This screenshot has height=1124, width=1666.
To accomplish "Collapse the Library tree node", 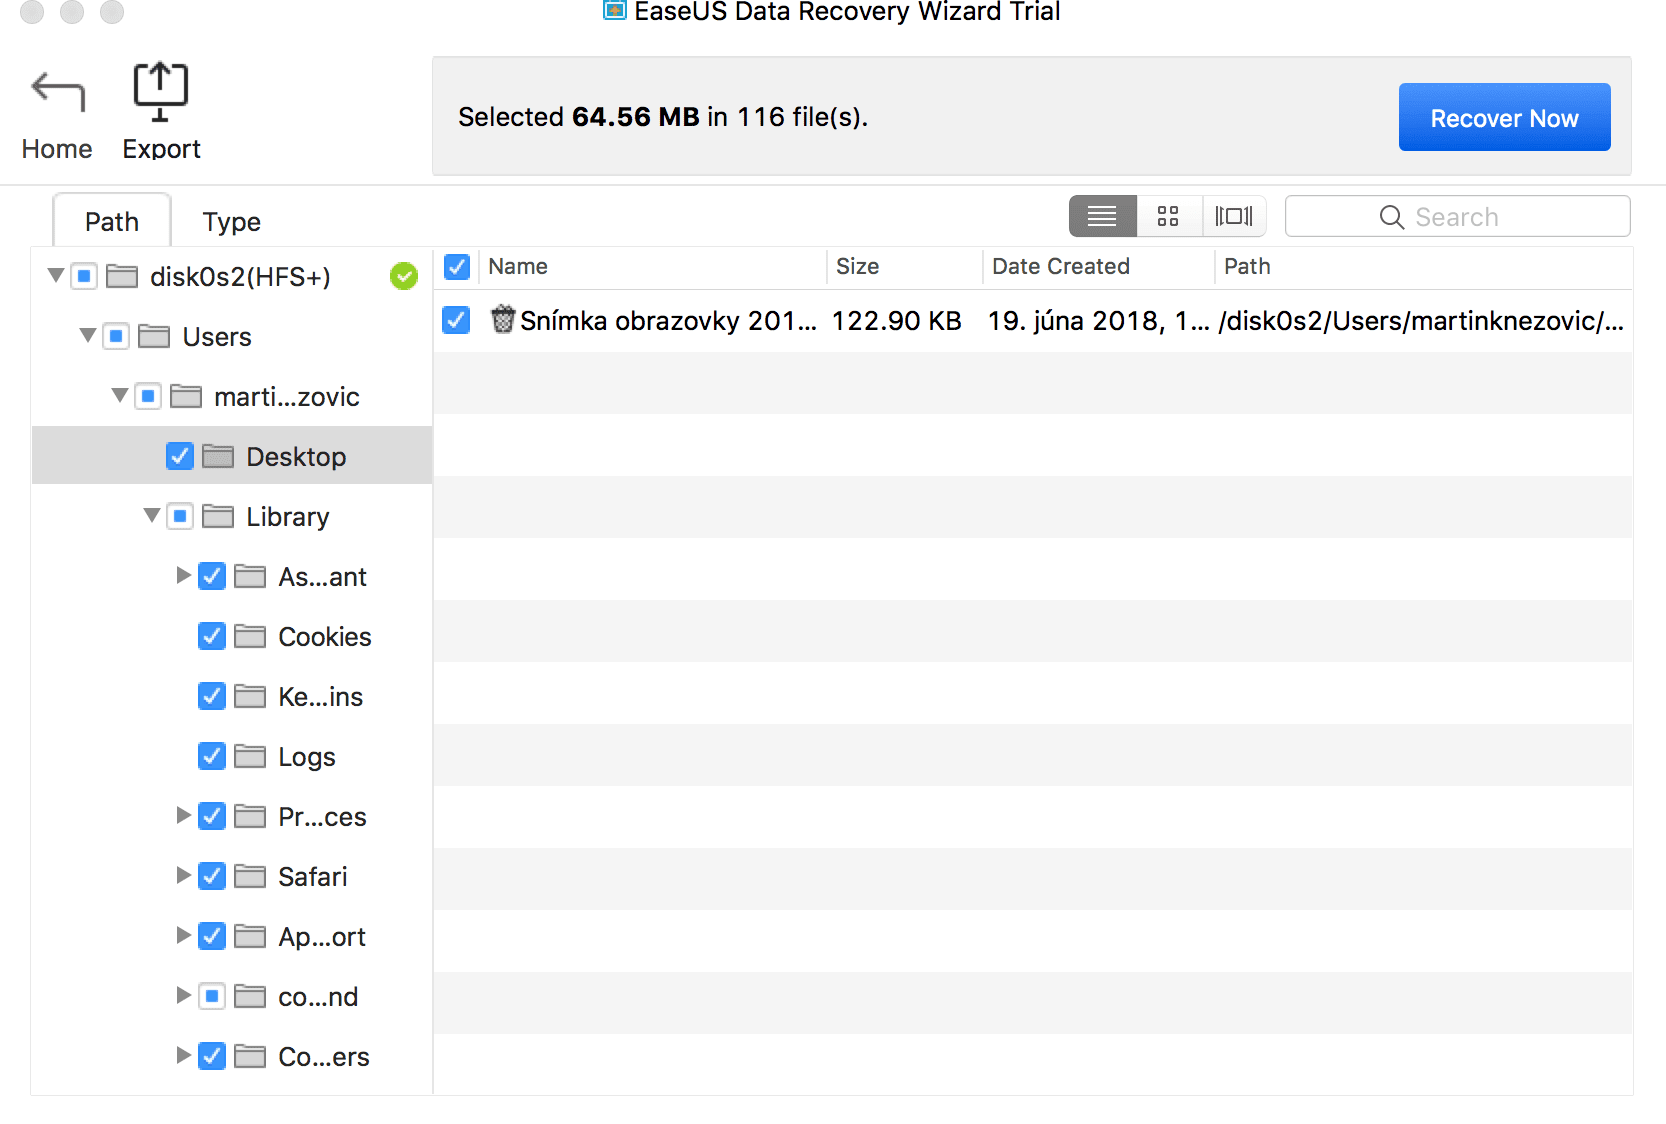I will click(152, 515).
